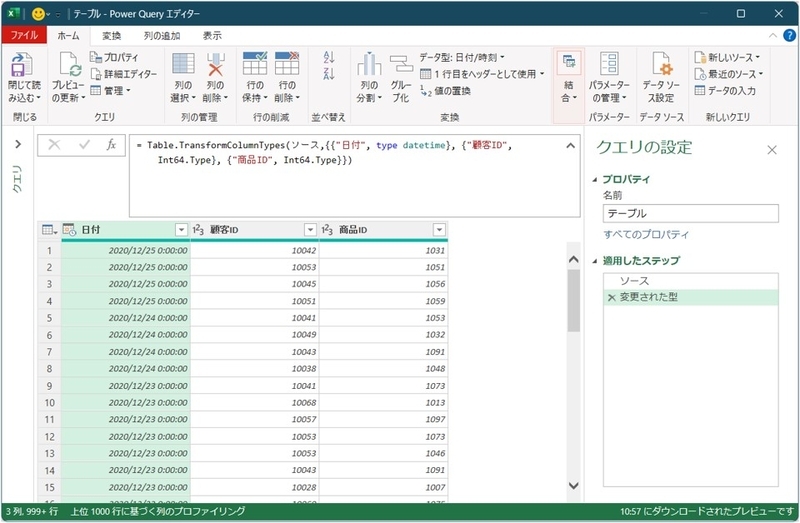Click inside the formula bar text

[354, 176]
